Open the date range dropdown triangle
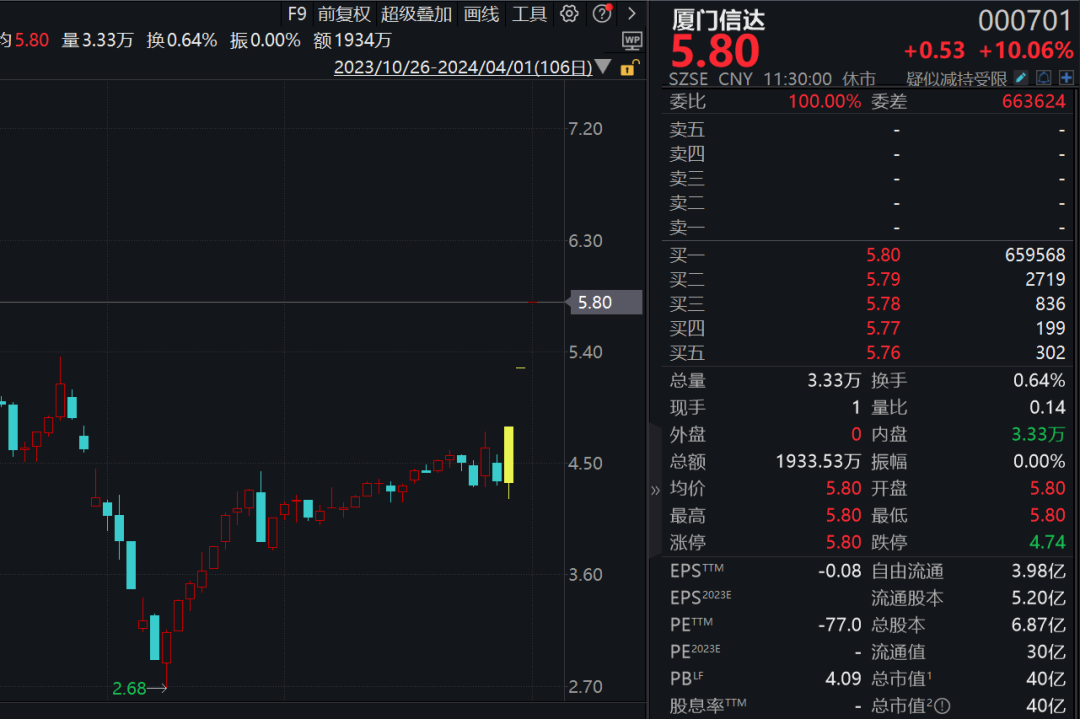 coord(603,67)
